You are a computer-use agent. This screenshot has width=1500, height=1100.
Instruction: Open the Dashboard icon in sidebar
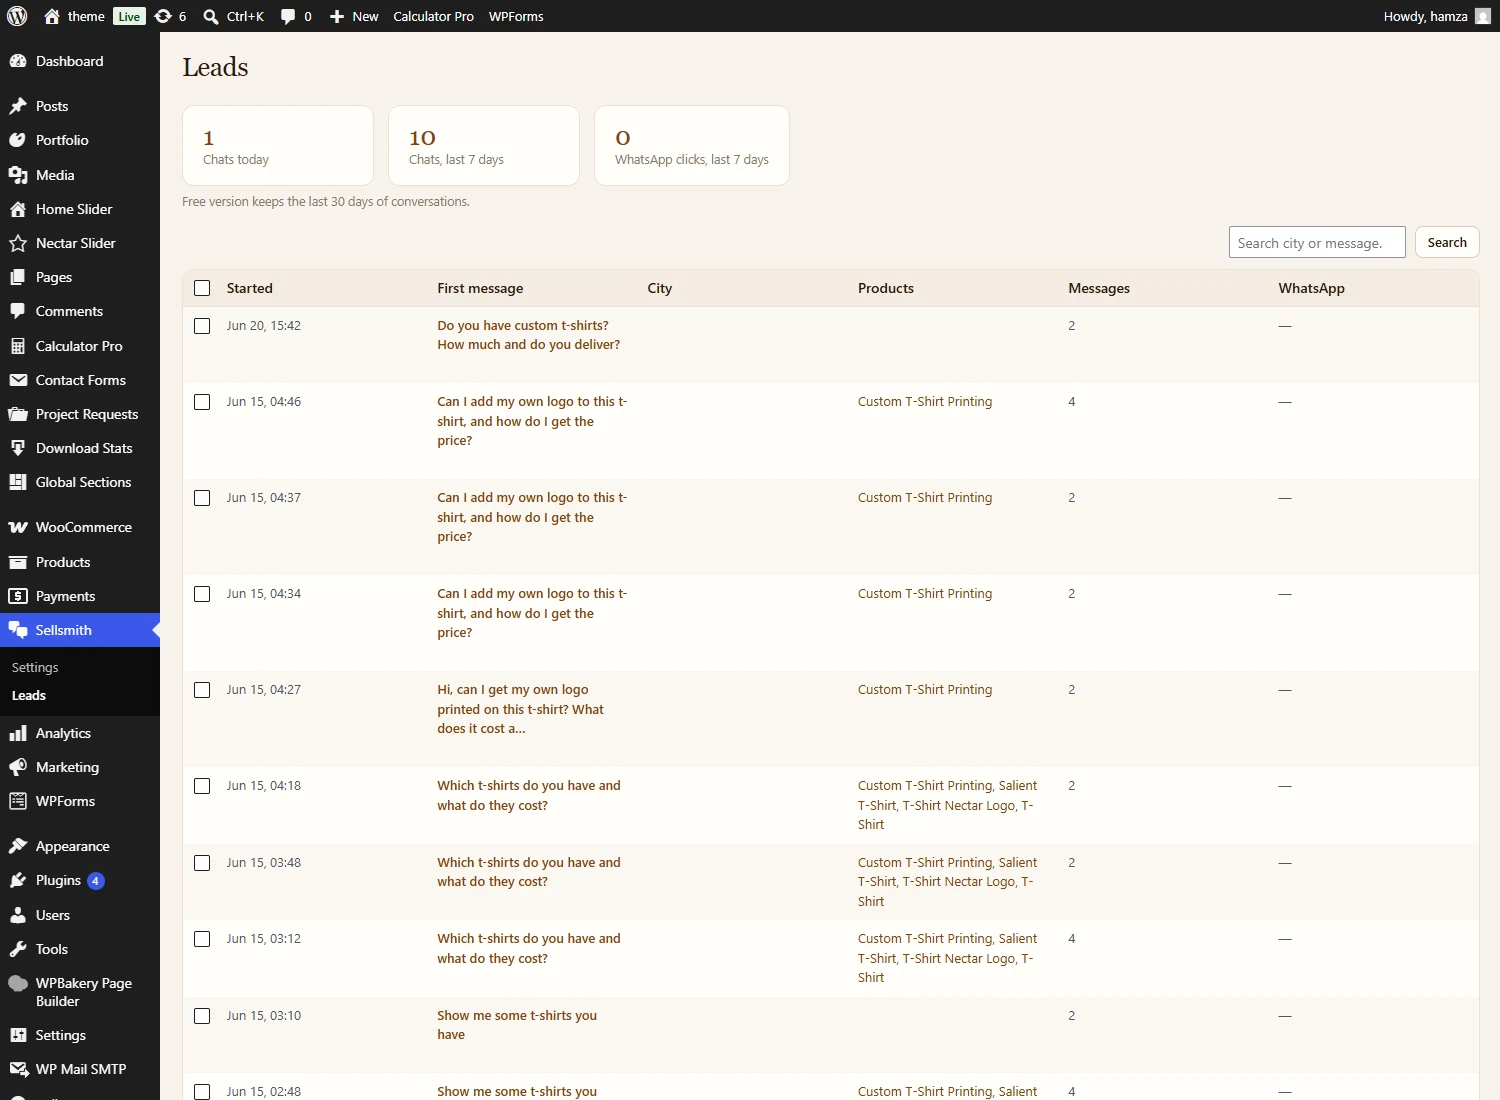click(18, 61)
